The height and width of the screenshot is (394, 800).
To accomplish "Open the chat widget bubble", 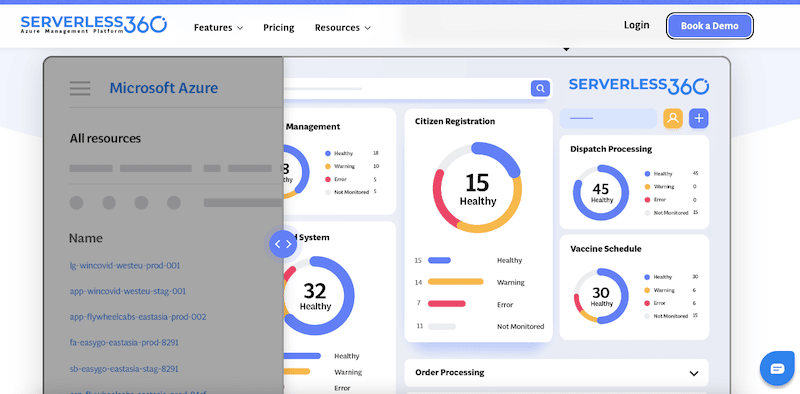I will [777, 368].
